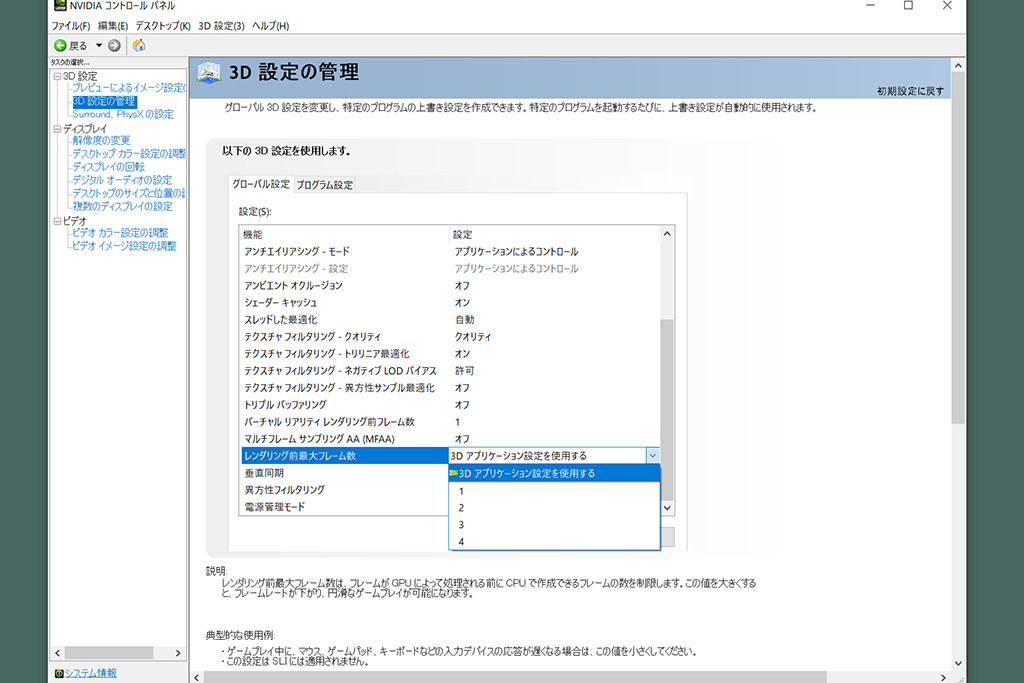This screenshot has height=683, width=1024.
Task: Select the マルチフレーム サンプリング AA (MFAA) row
Action: tap(450, 439)
